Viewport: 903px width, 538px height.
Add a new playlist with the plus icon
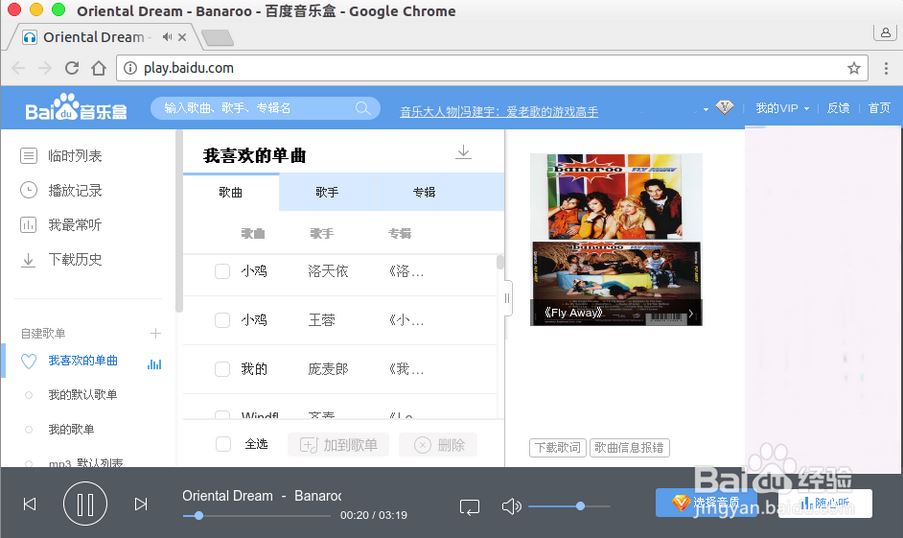pos(155,333)
